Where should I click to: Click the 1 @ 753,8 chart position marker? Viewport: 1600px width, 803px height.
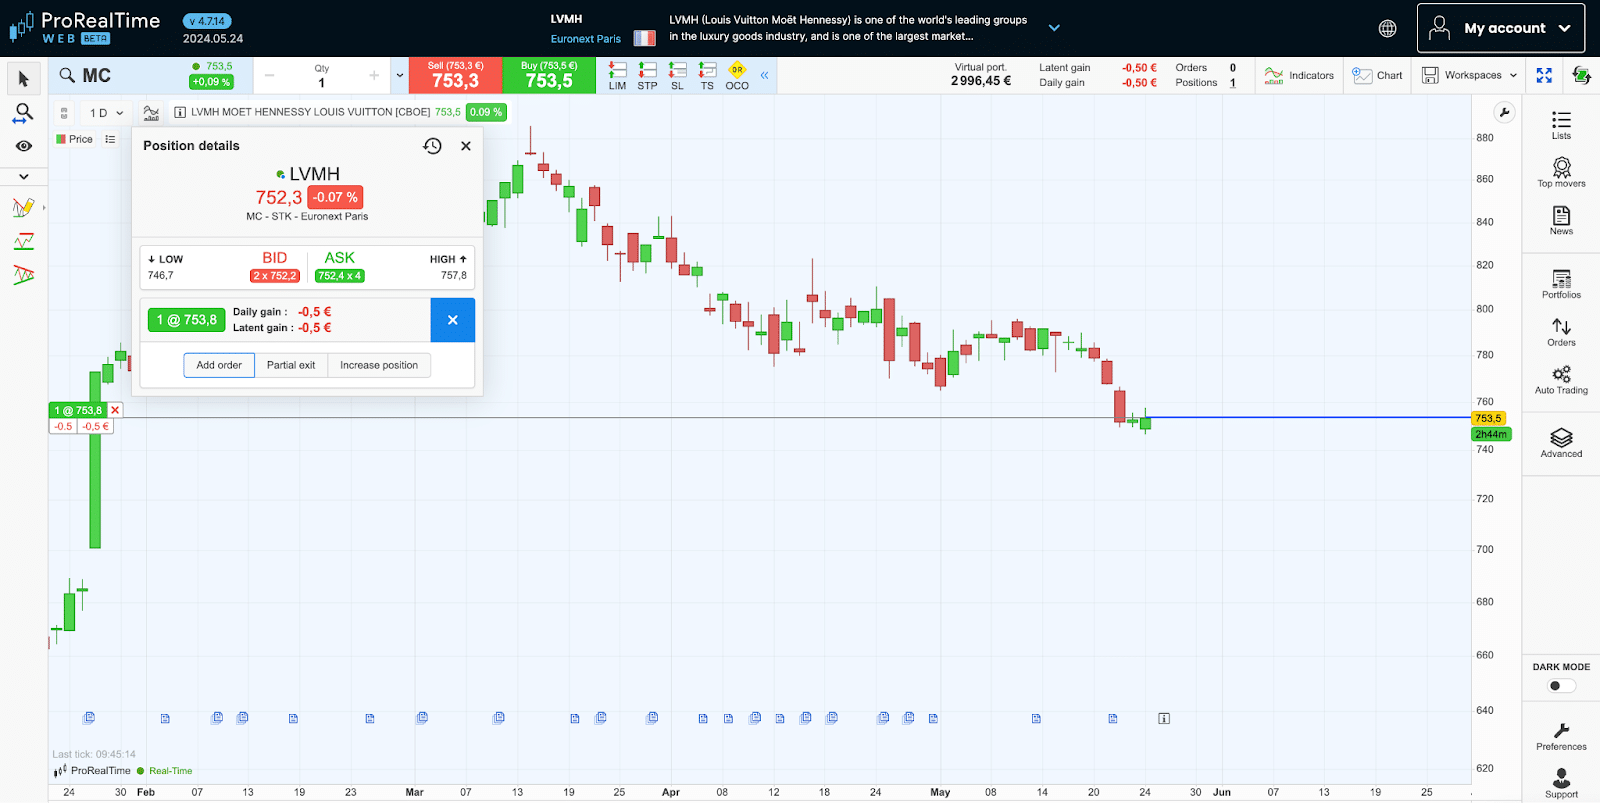click(x=78, y=410)
